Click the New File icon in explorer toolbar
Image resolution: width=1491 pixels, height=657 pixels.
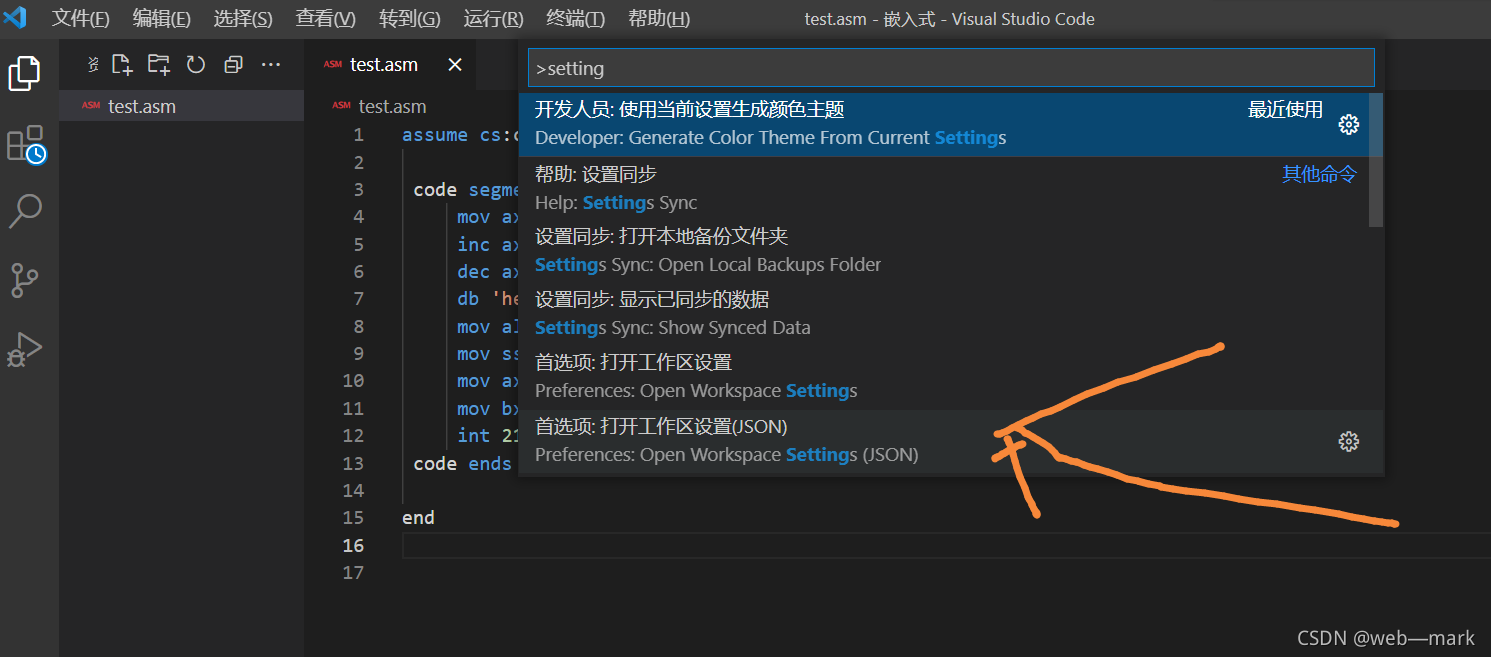point(122,65)
